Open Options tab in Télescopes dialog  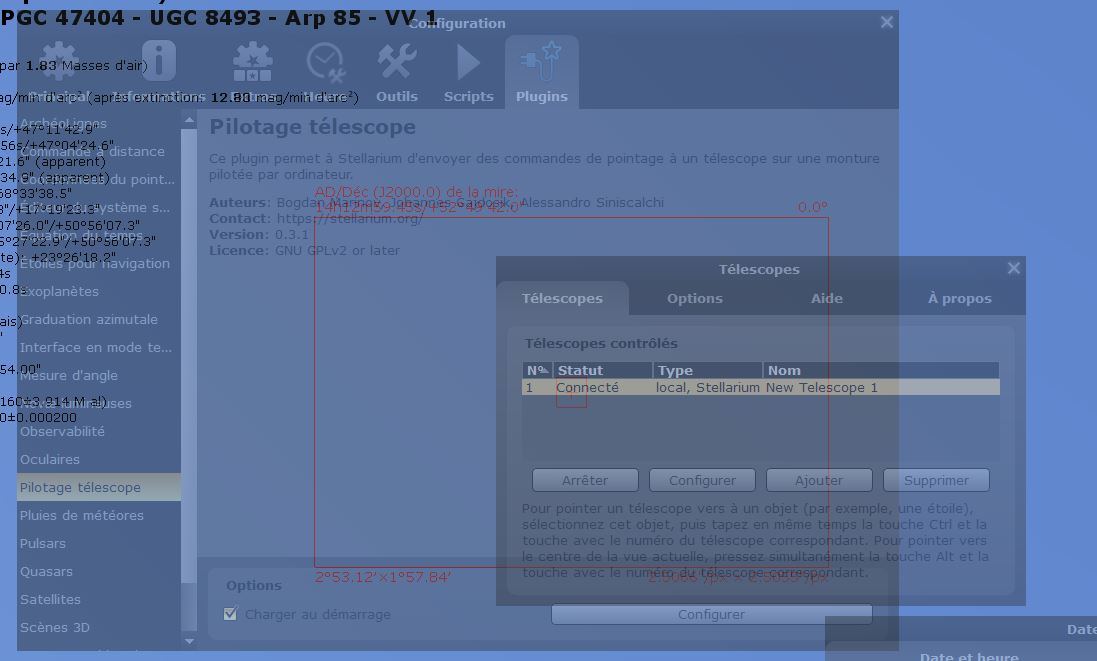point(695,299)
